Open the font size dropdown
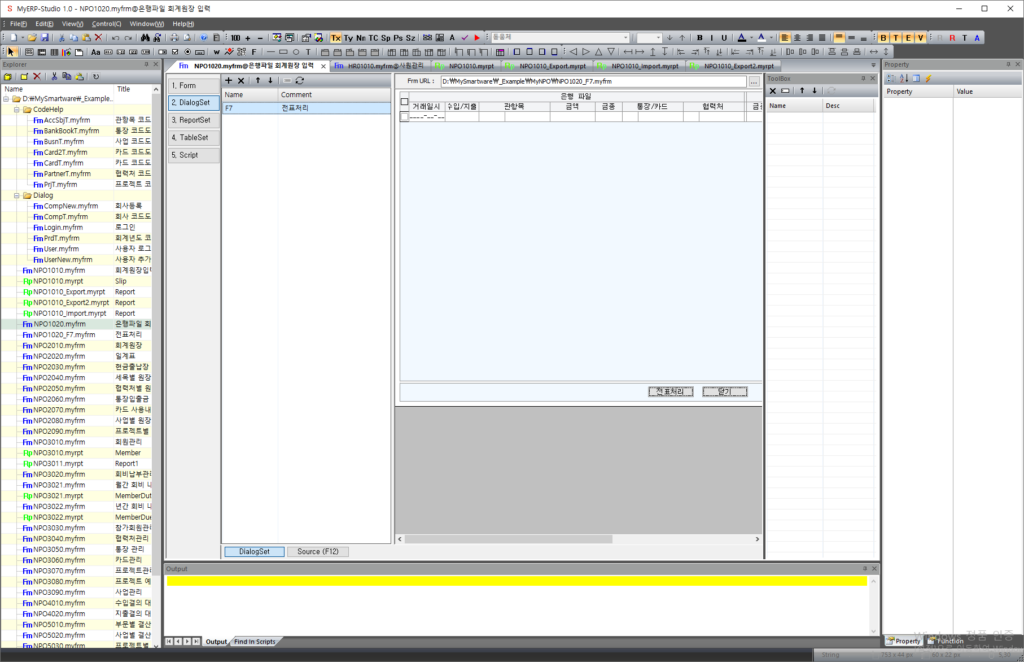 (658, 38)
